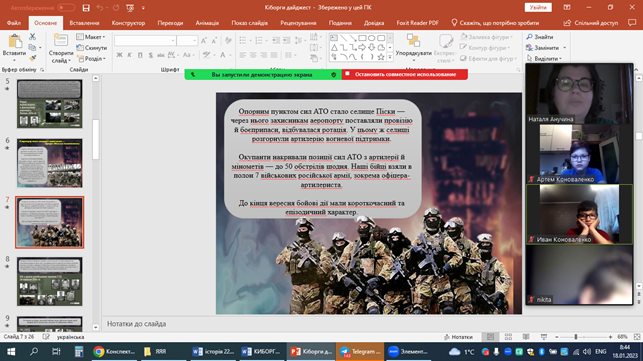Image resolution: width=643 pixels, height=361 pixels.
Task: Select the rectangle shape in shapes gallery
Action: pyautogui.click(x=362, y=38)
